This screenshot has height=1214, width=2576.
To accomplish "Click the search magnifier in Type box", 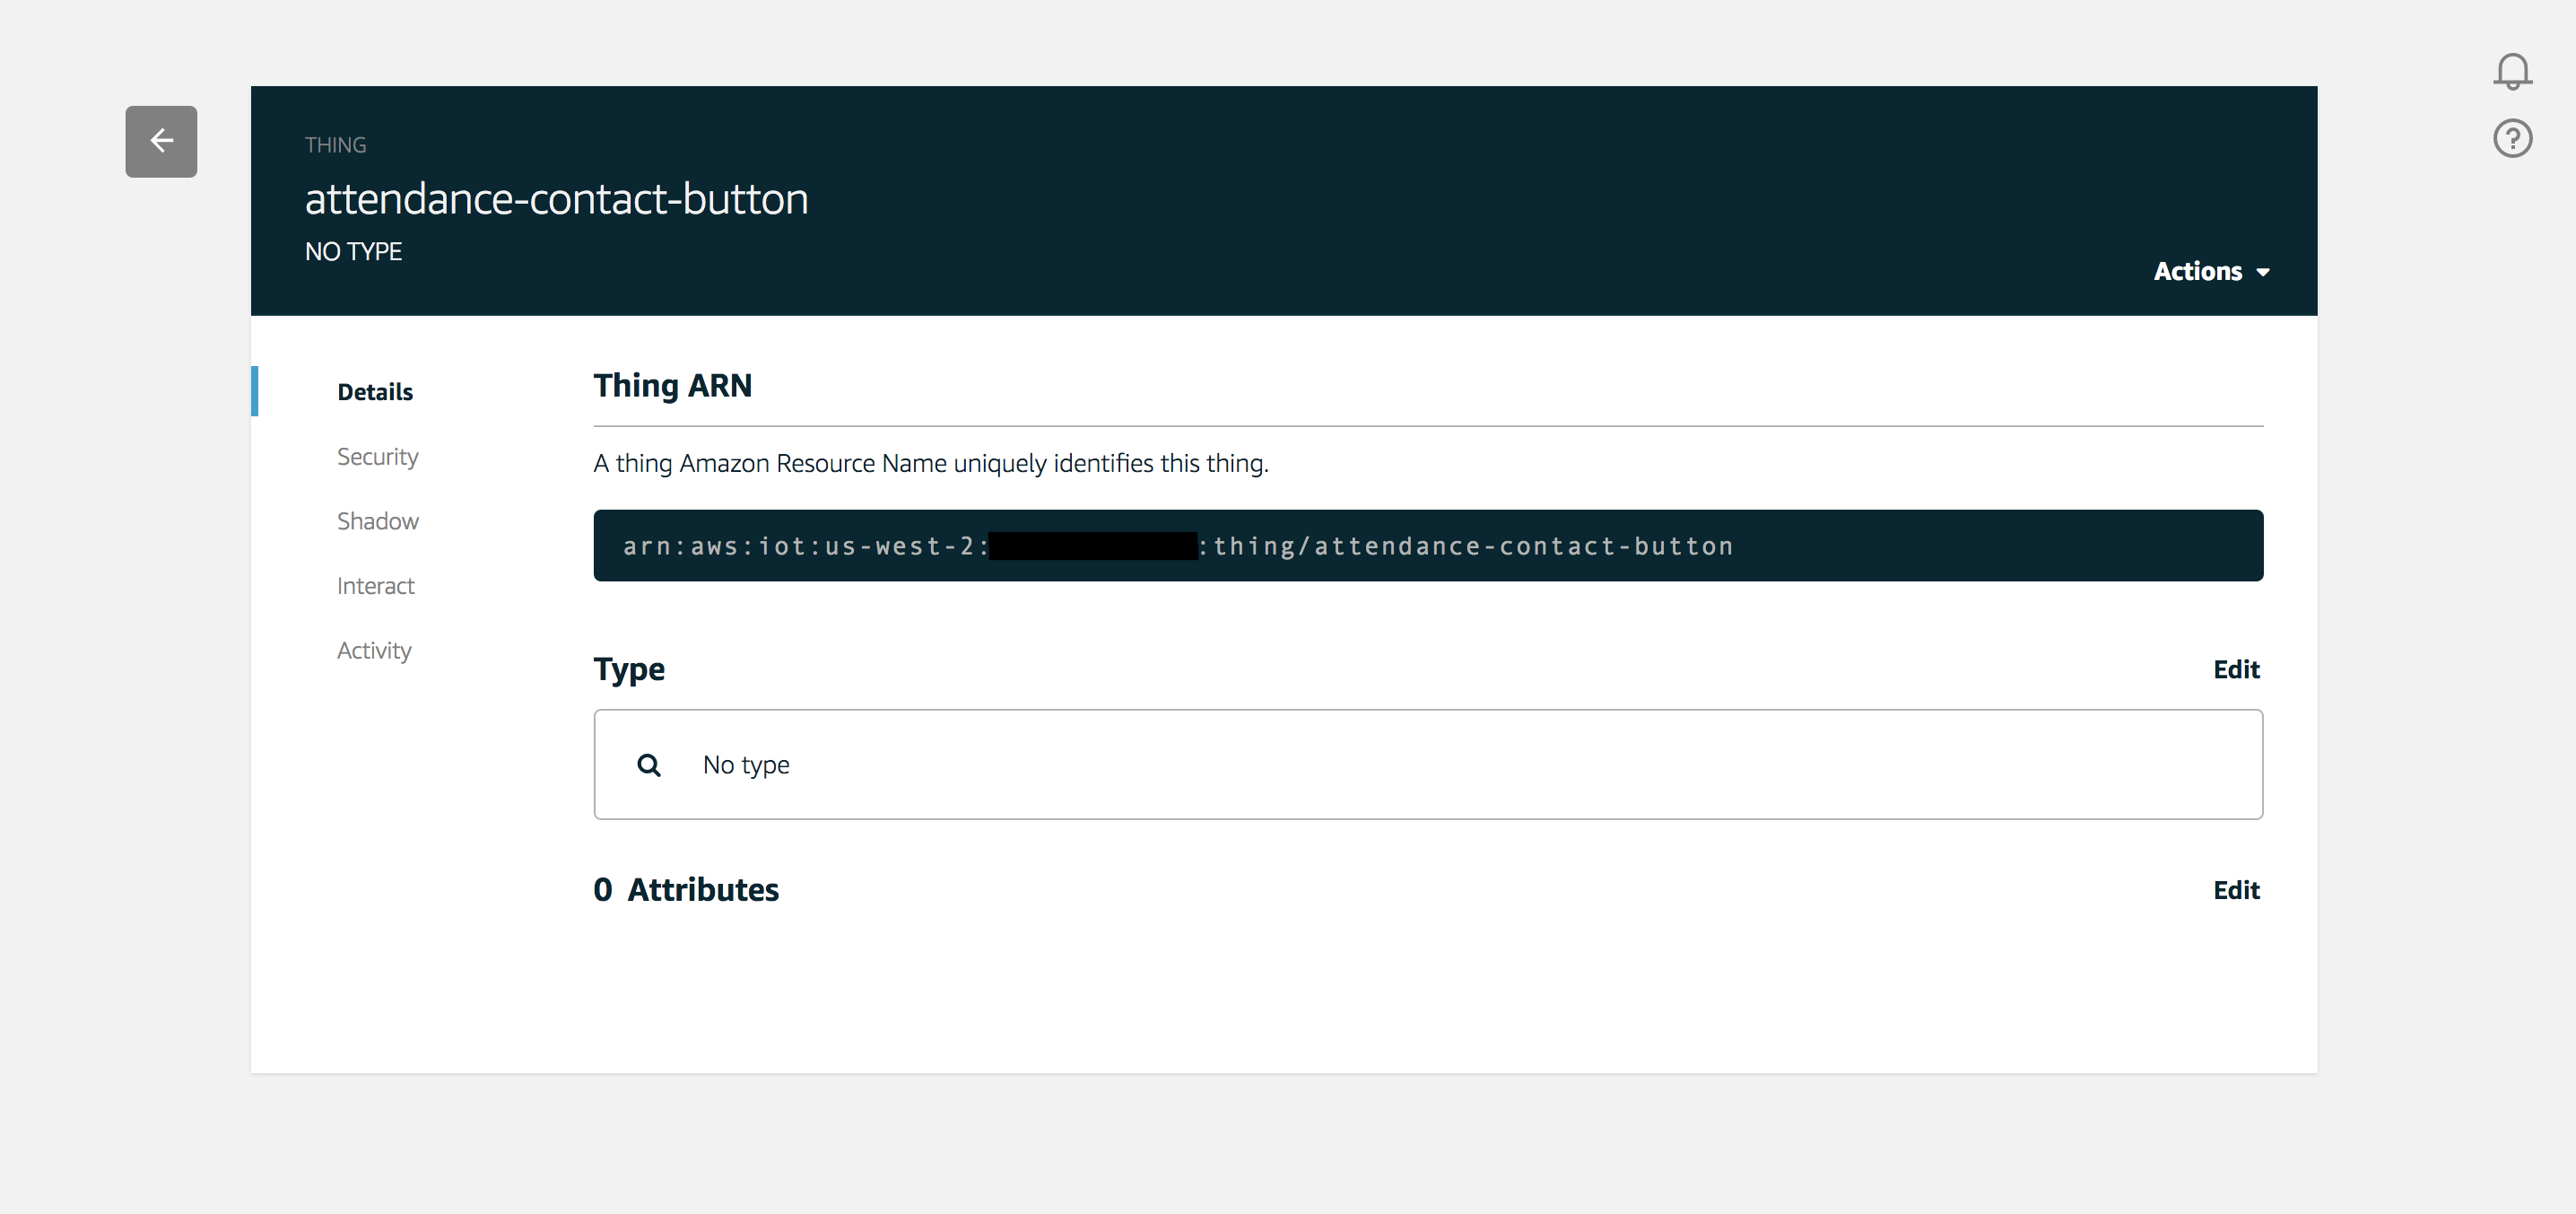I will [649, 765].
